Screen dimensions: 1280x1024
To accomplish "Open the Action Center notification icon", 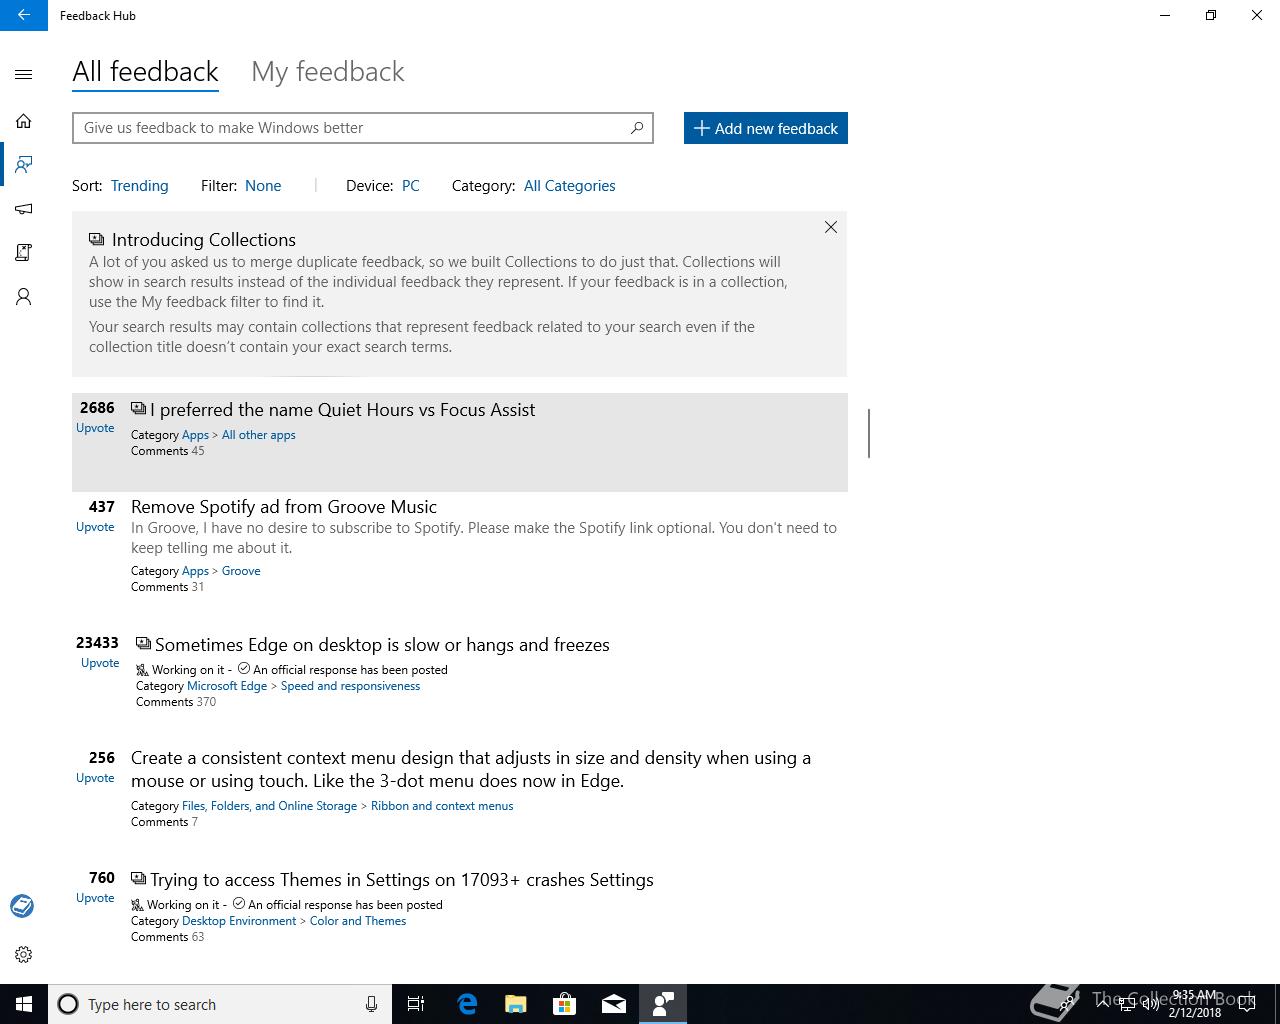I will click(1247, 1004).
